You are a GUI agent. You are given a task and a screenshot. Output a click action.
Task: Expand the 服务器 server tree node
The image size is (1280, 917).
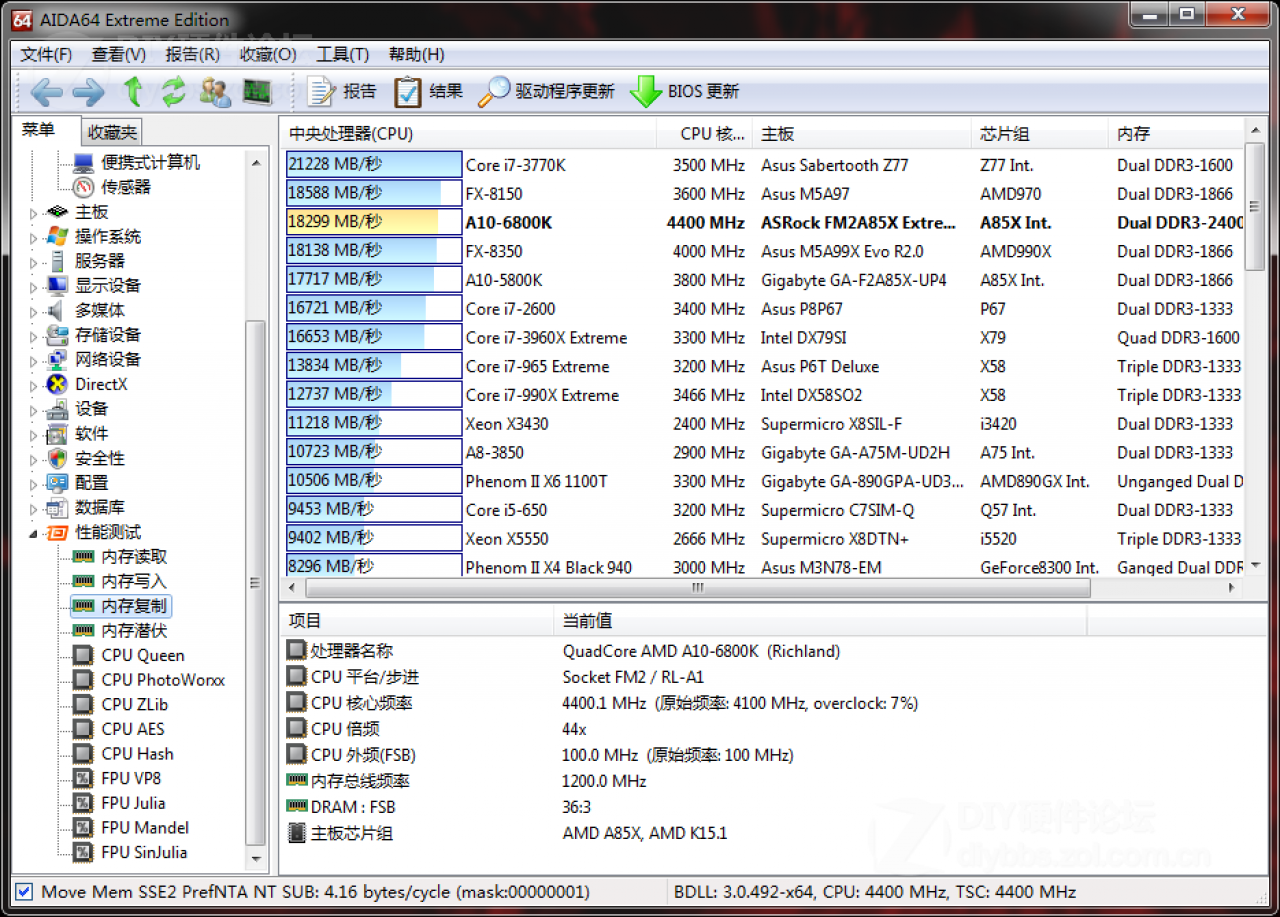coord(33,262)
